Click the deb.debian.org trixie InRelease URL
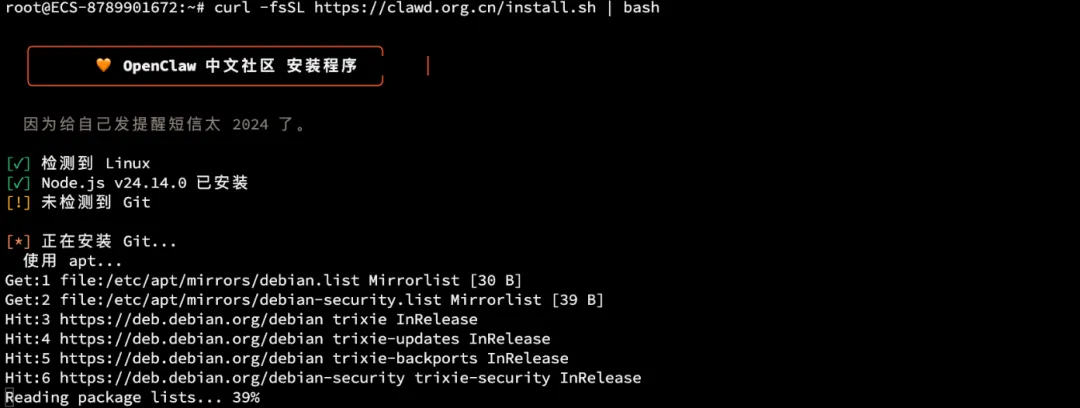 (191, 320)
